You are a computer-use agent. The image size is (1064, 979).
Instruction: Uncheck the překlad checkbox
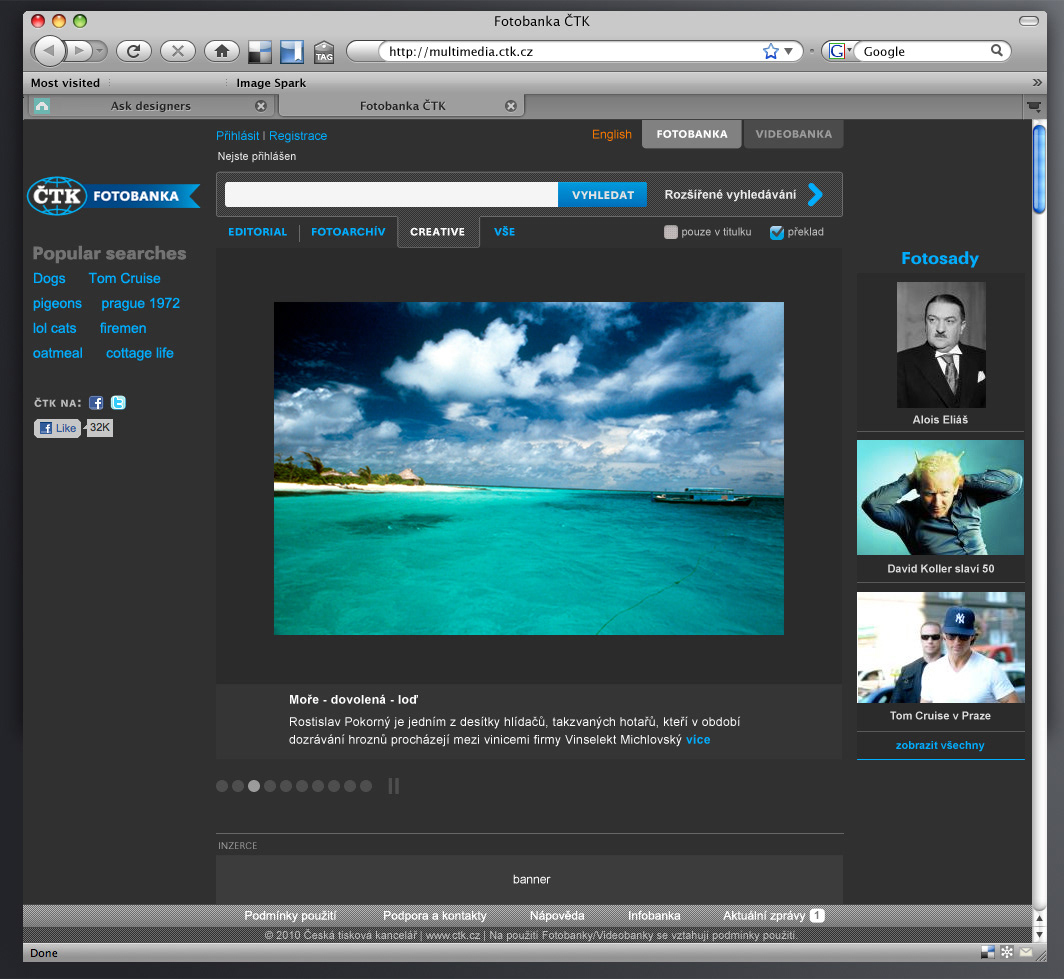[777, 232]
